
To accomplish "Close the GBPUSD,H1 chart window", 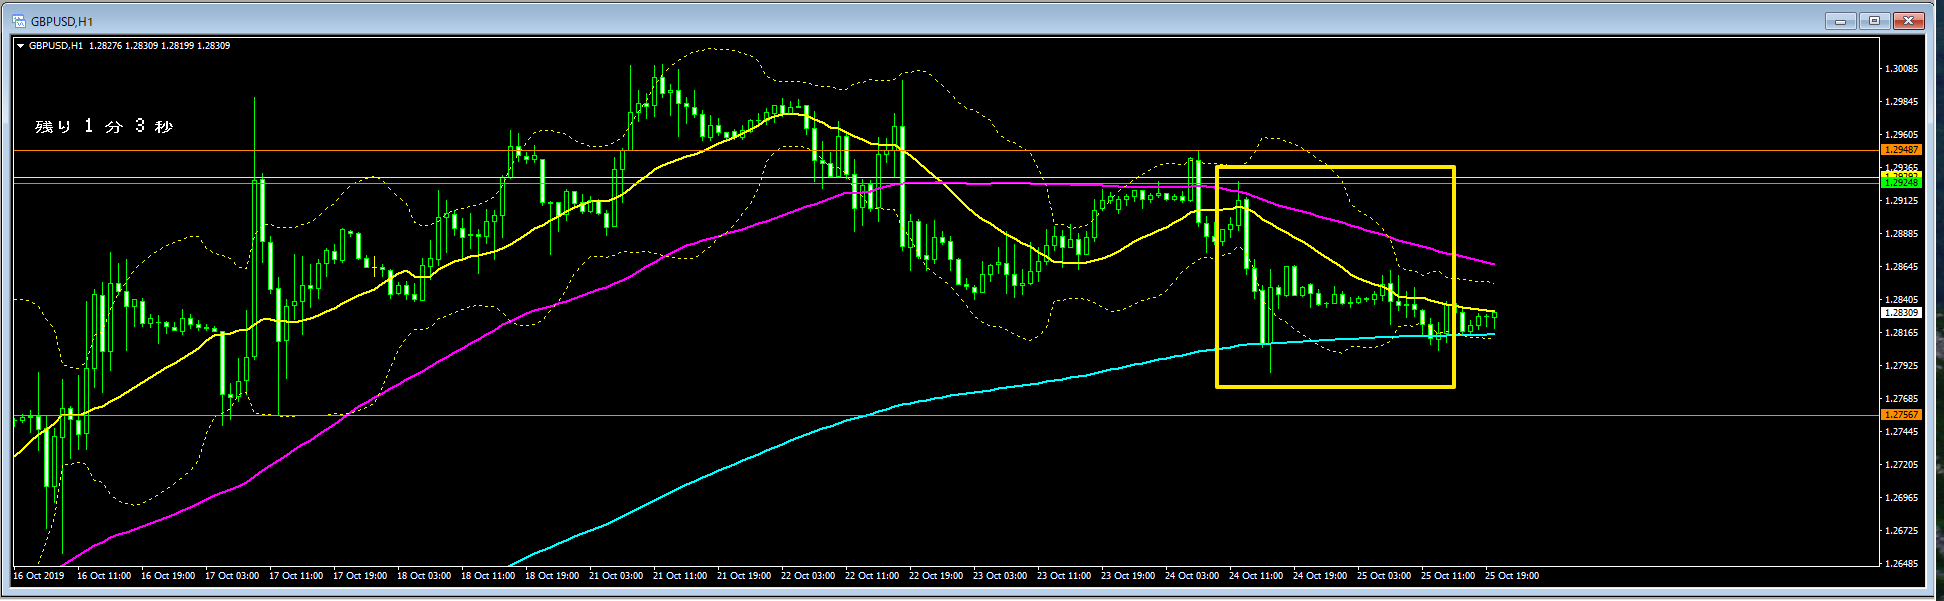I will (x=1909, y=20).
